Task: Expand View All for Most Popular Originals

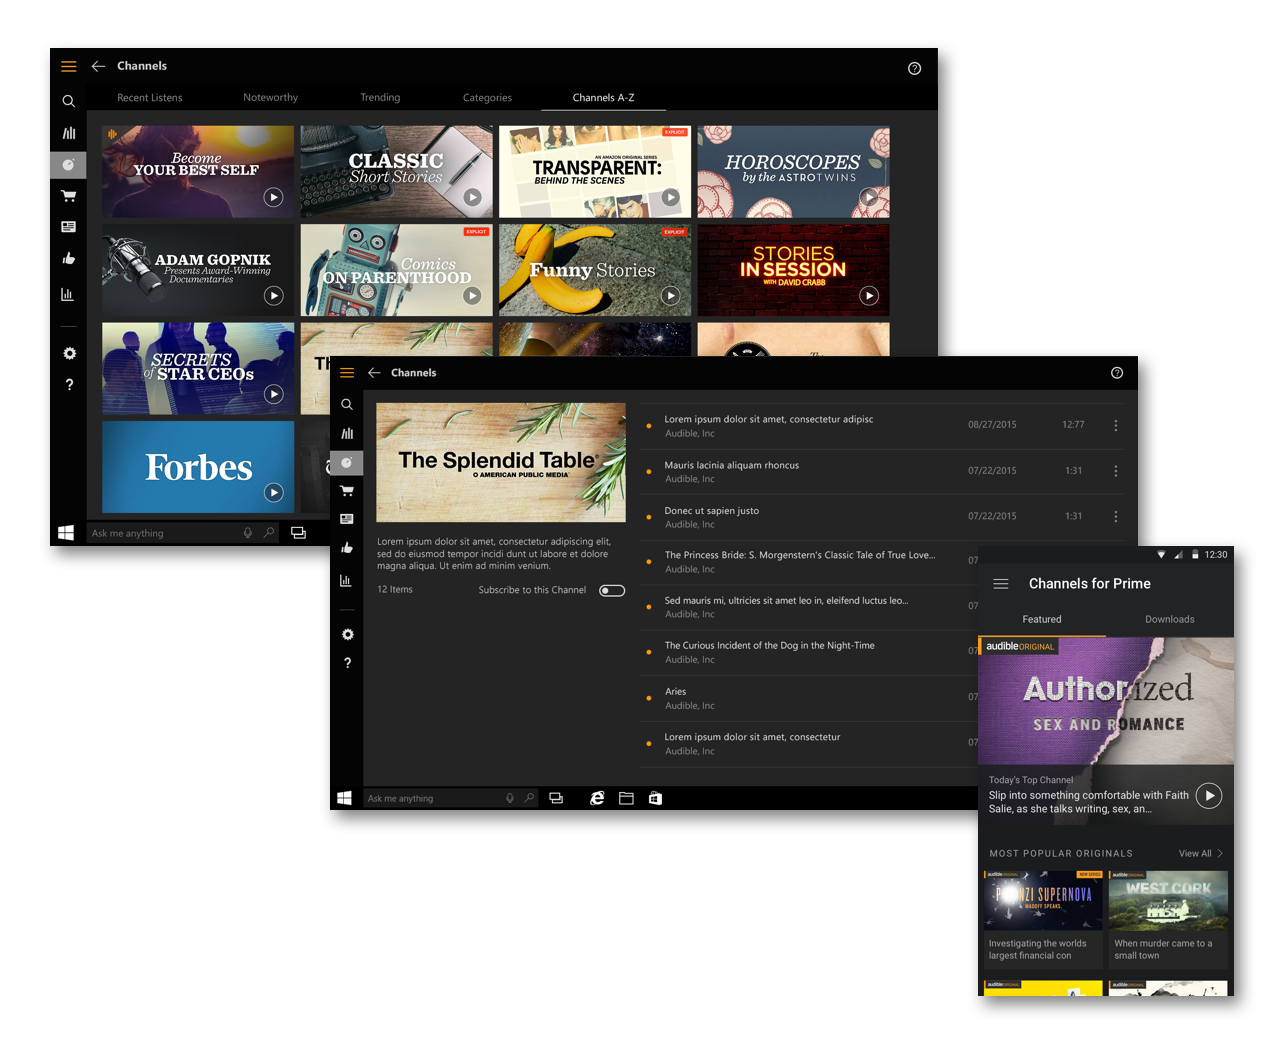Action: (1200, 854)
